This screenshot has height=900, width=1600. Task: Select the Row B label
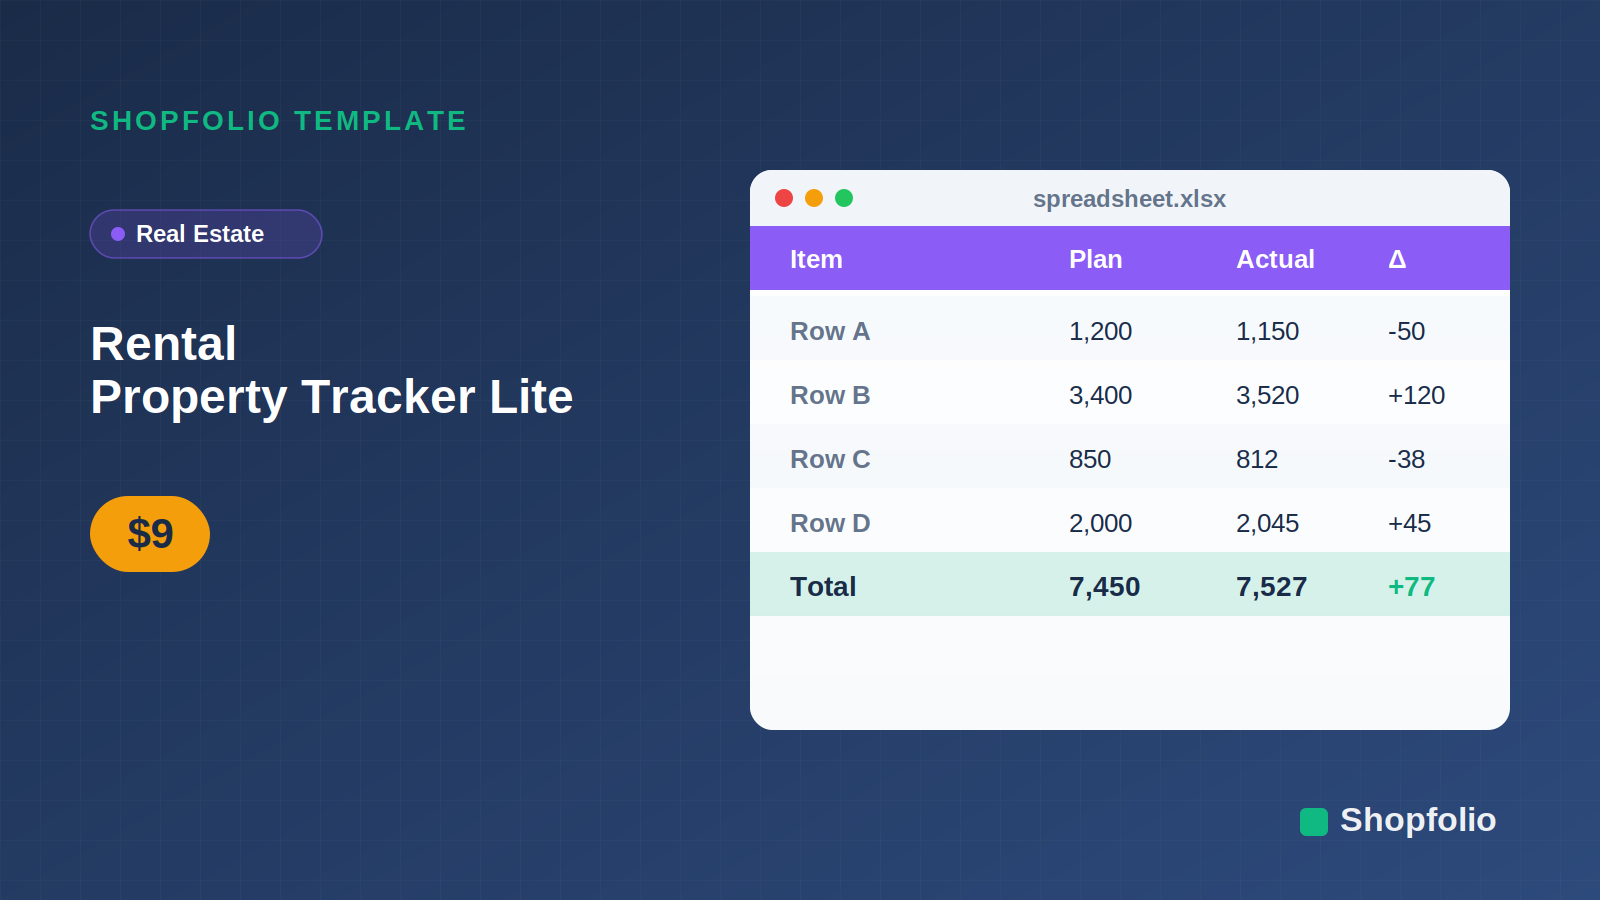[x=830, y=395]
